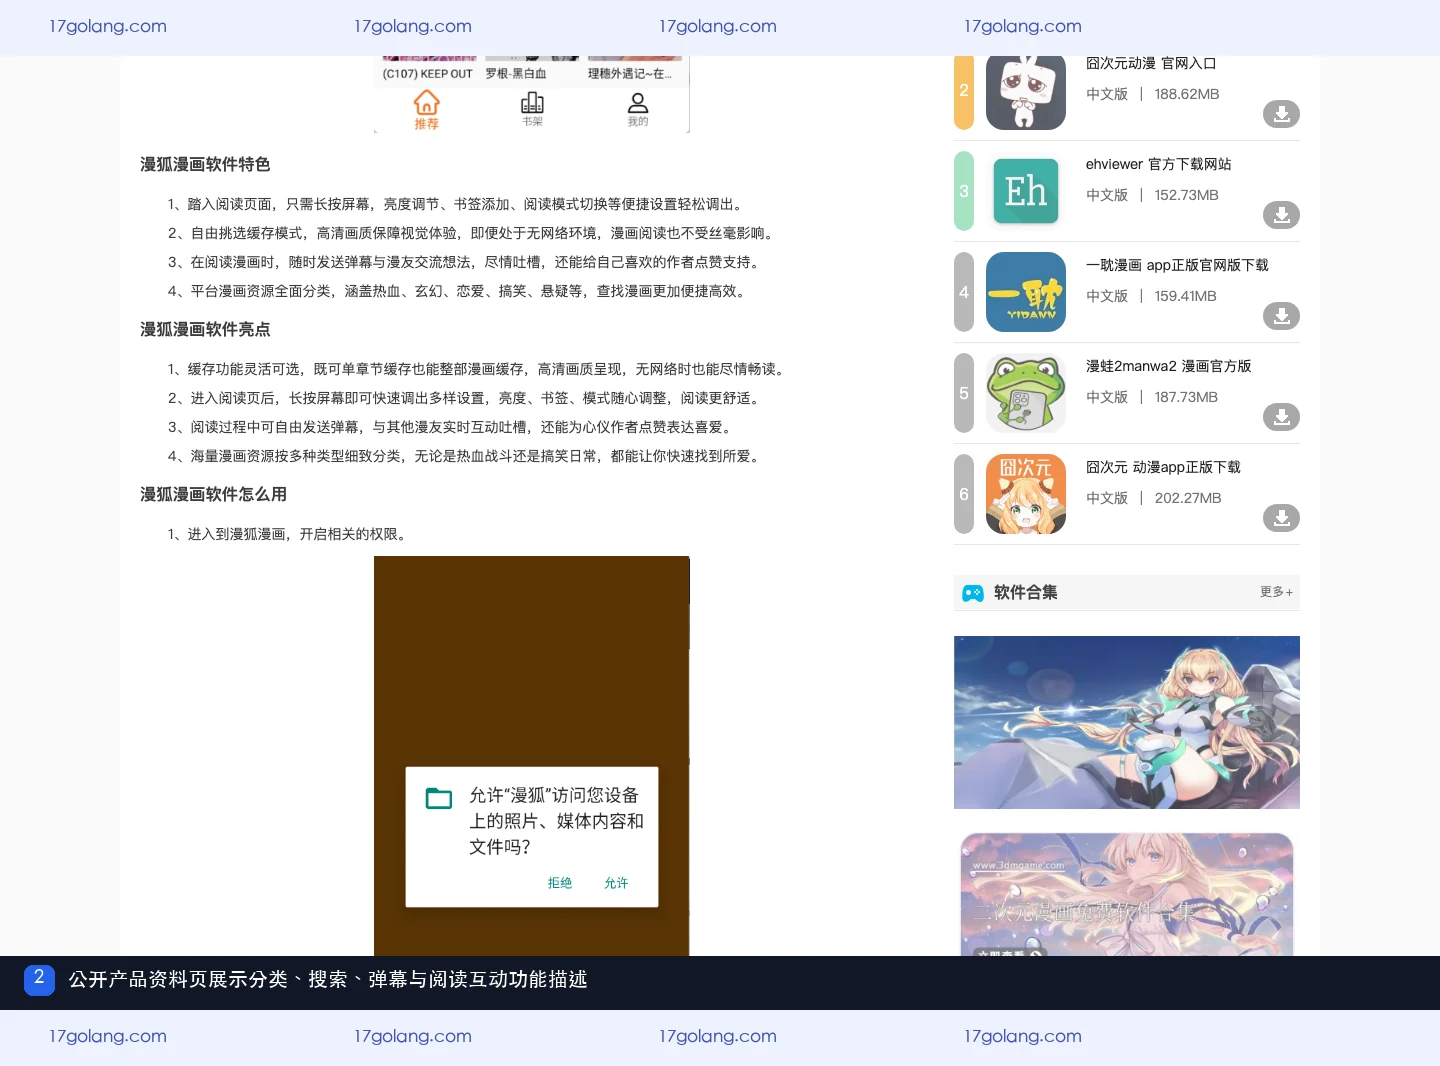
Task: Select the 漫狐漫画软件怎么用 heading
Action: click(x=213, y=495)
